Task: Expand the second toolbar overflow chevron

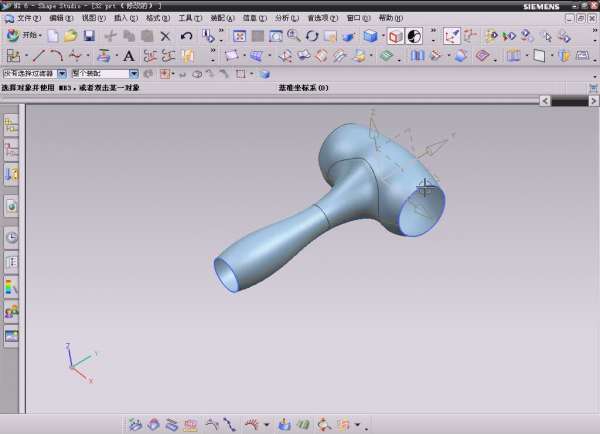Action: click(213, 51)
